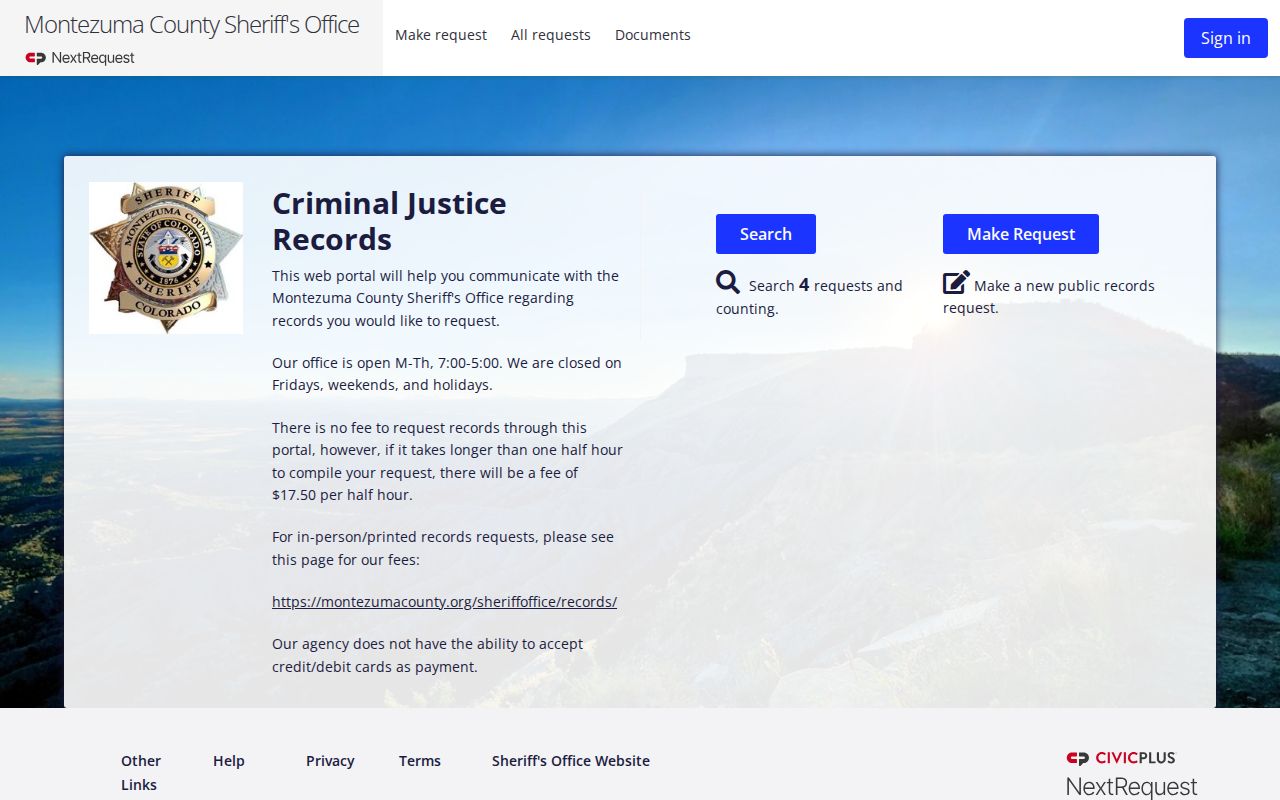Click the blue Search button
The height and width of the screenshot is (800, 1280).
tap(766, 234)
